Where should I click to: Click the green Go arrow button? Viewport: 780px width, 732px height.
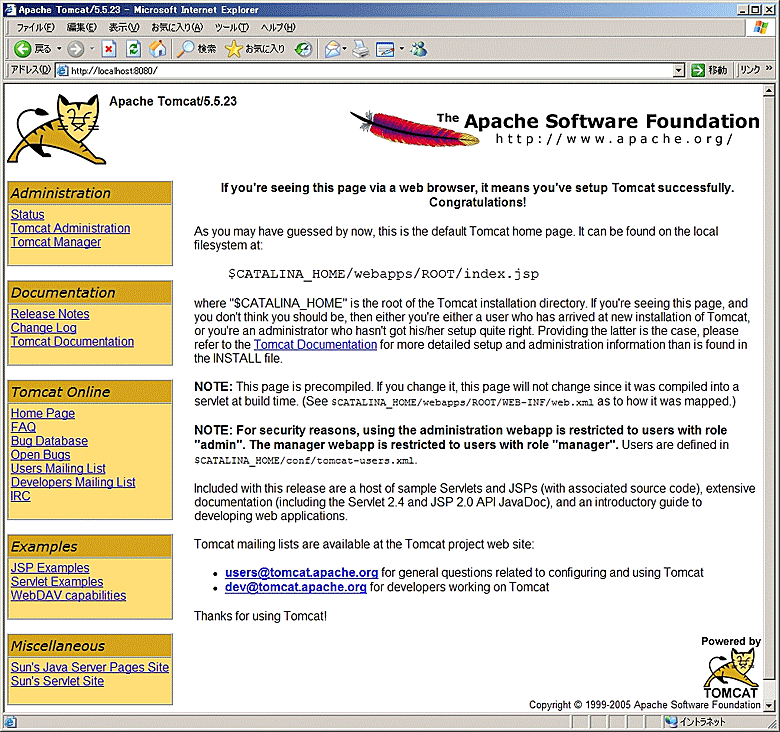tap(698, 70)
